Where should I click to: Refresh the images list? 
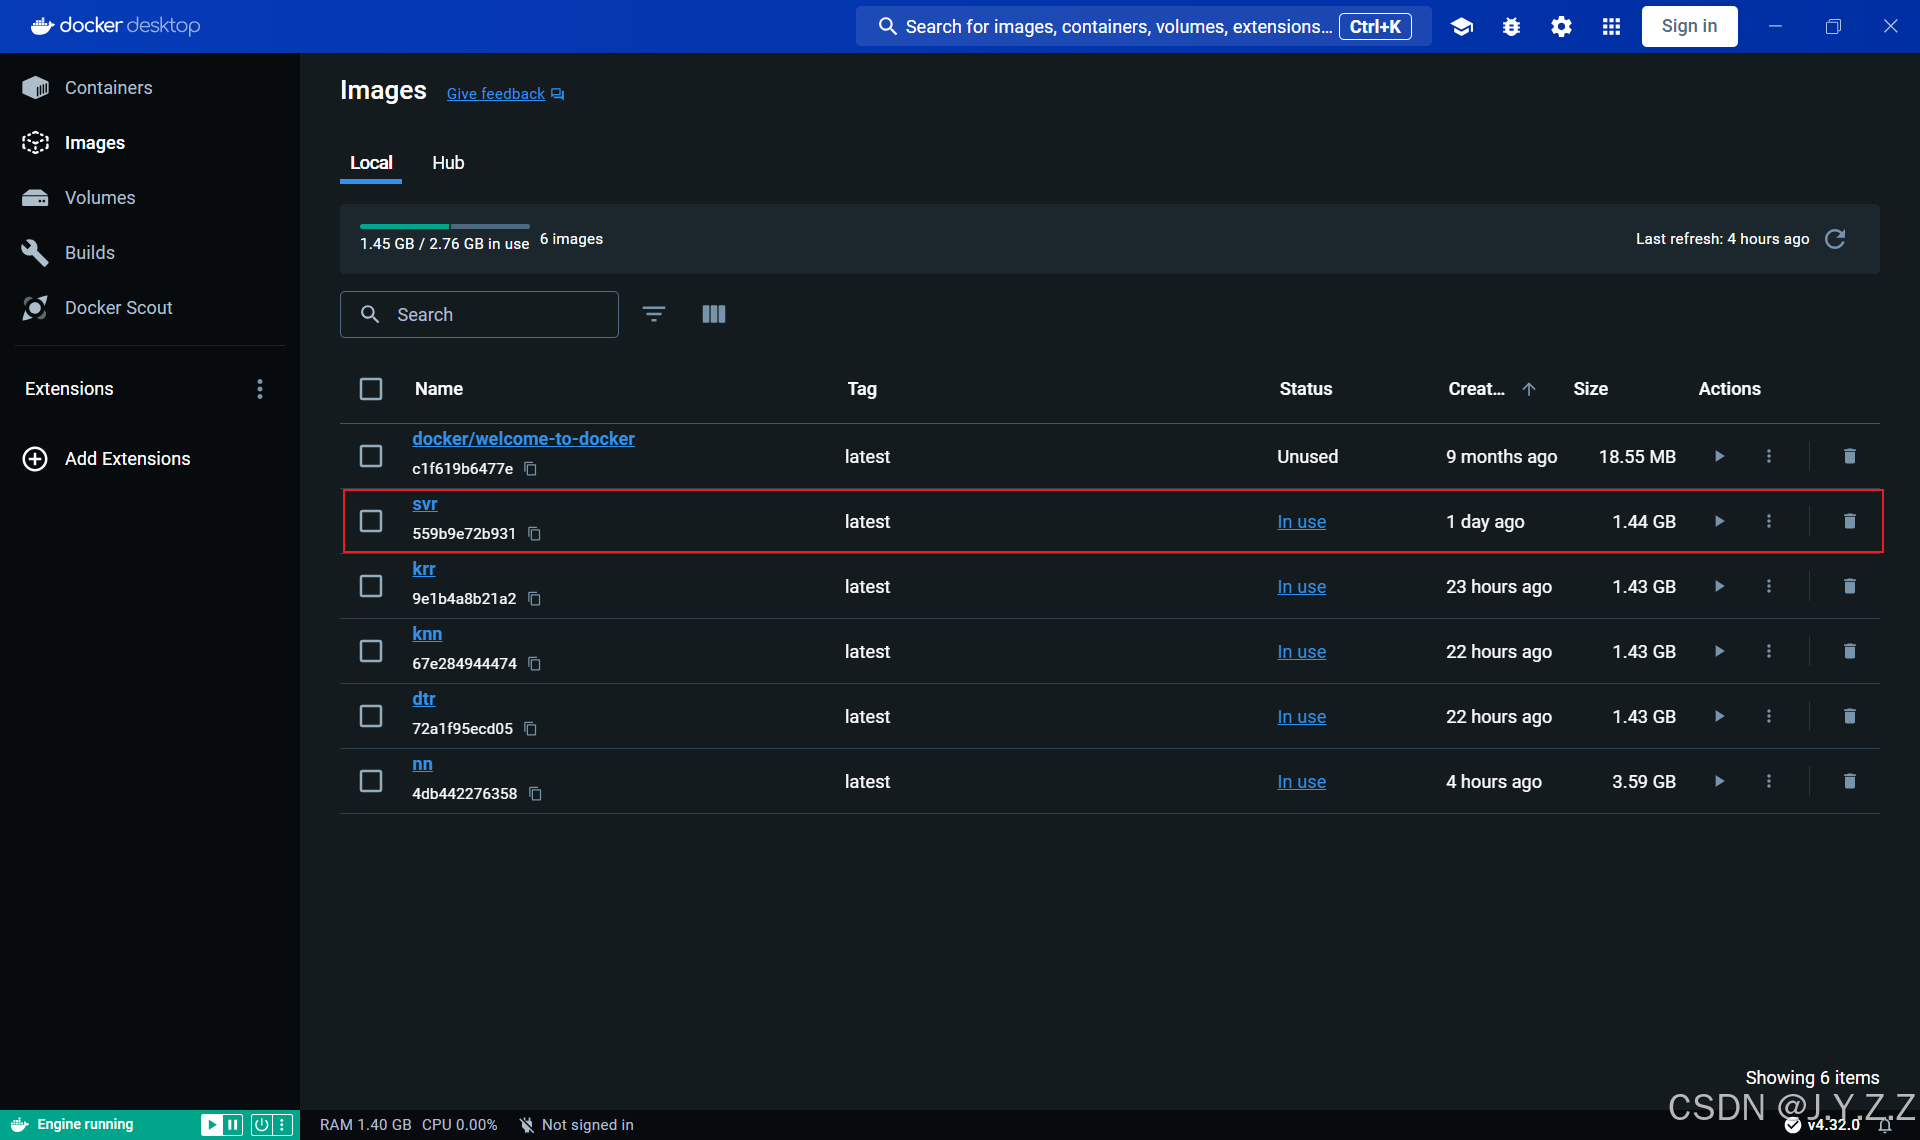pos(1835,239)
